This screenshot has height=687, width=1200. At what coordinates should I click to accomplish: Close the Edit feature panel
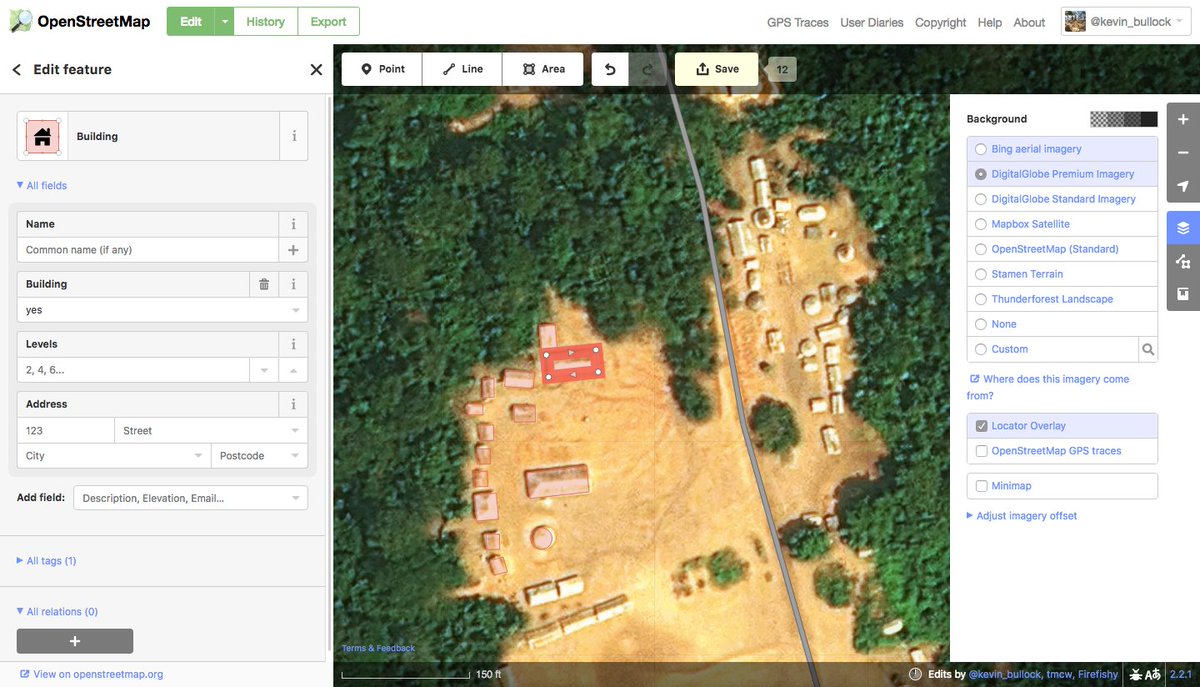click(x=316, y=70)
